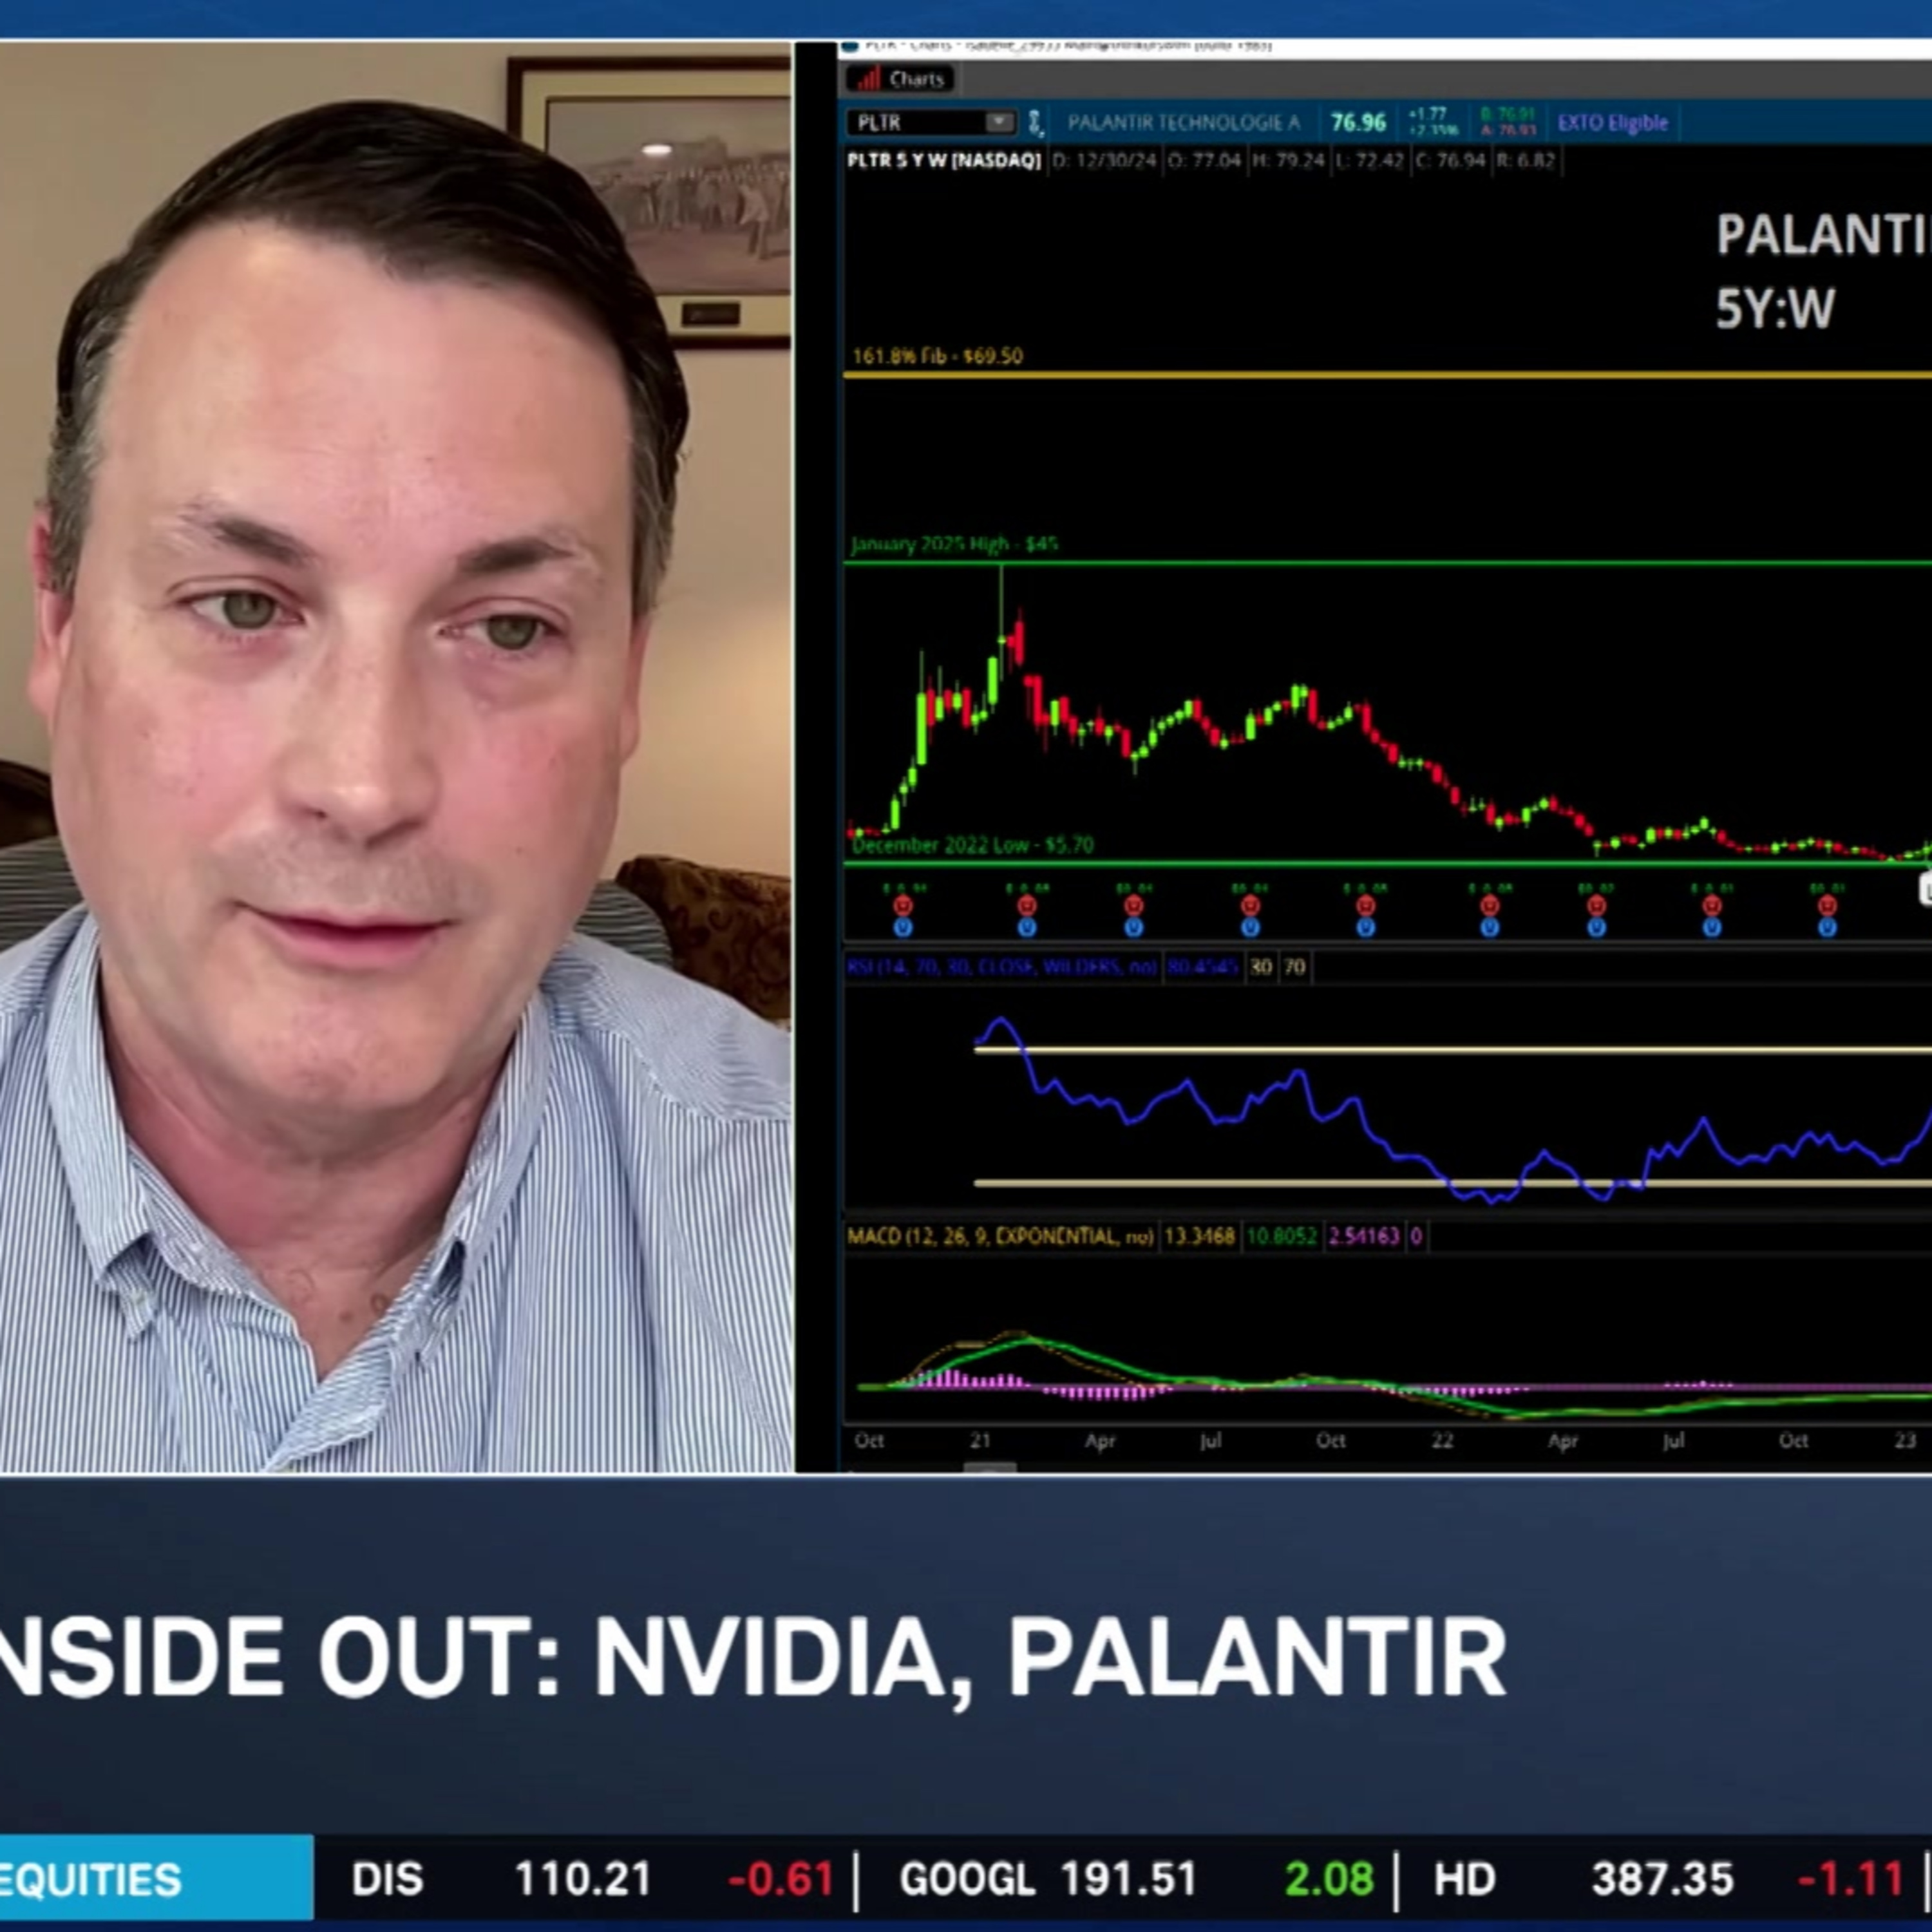This screenshot has width=1932, height=1932.
Task: Click the GOOGL price 191.51
Action: 1129,1880
